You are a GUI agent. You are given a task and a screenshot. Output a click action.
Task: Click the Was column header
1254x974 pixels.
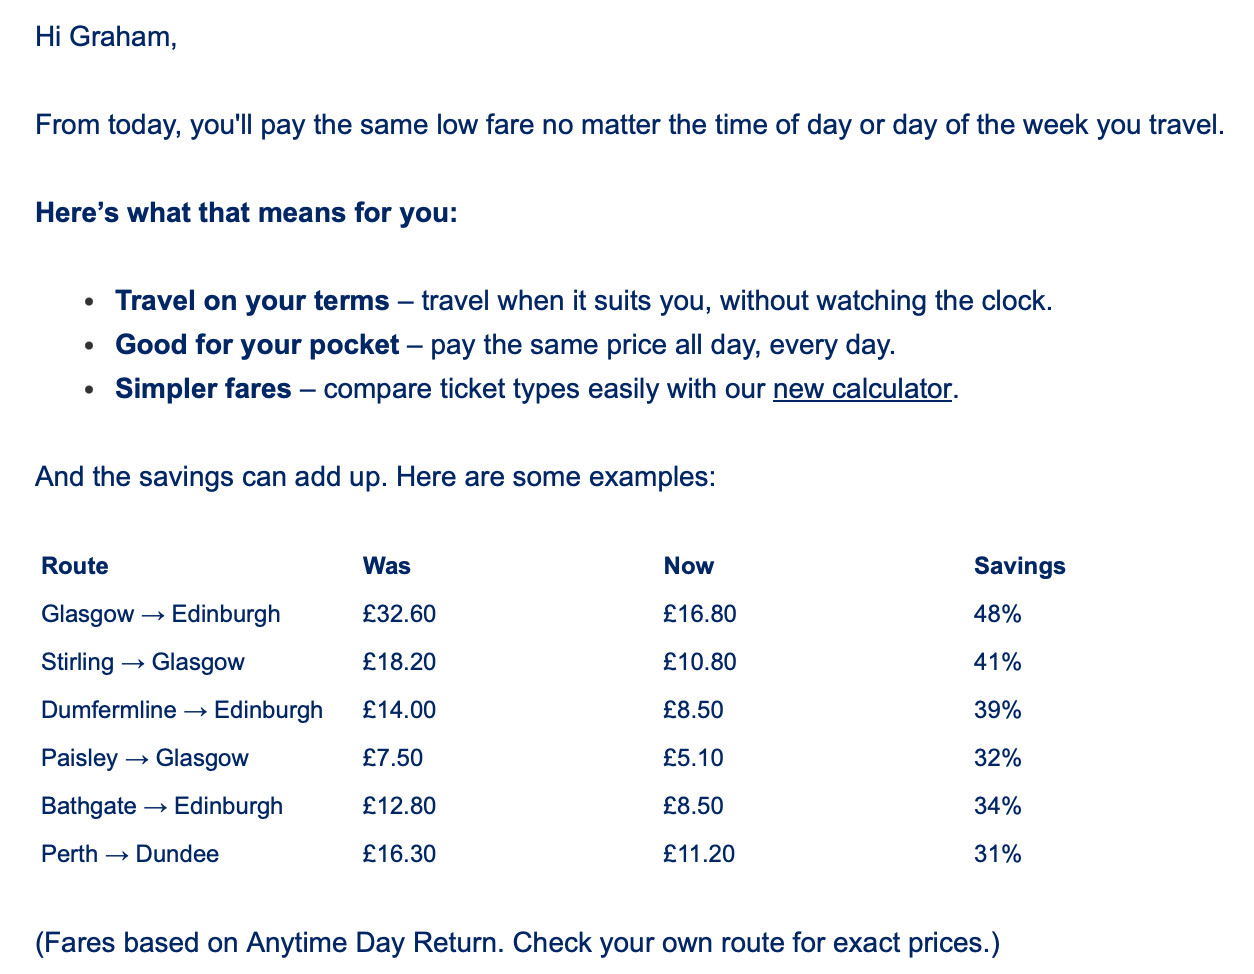click(x=387, y=566)
